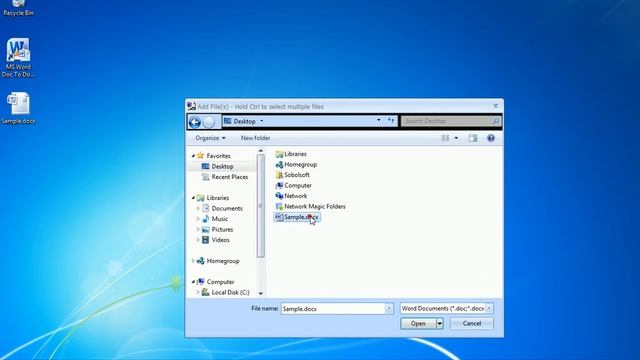The width and height of the screenshot is (640, 360).
Task: Open the file type filter dropdown
Action: [489, 309]
